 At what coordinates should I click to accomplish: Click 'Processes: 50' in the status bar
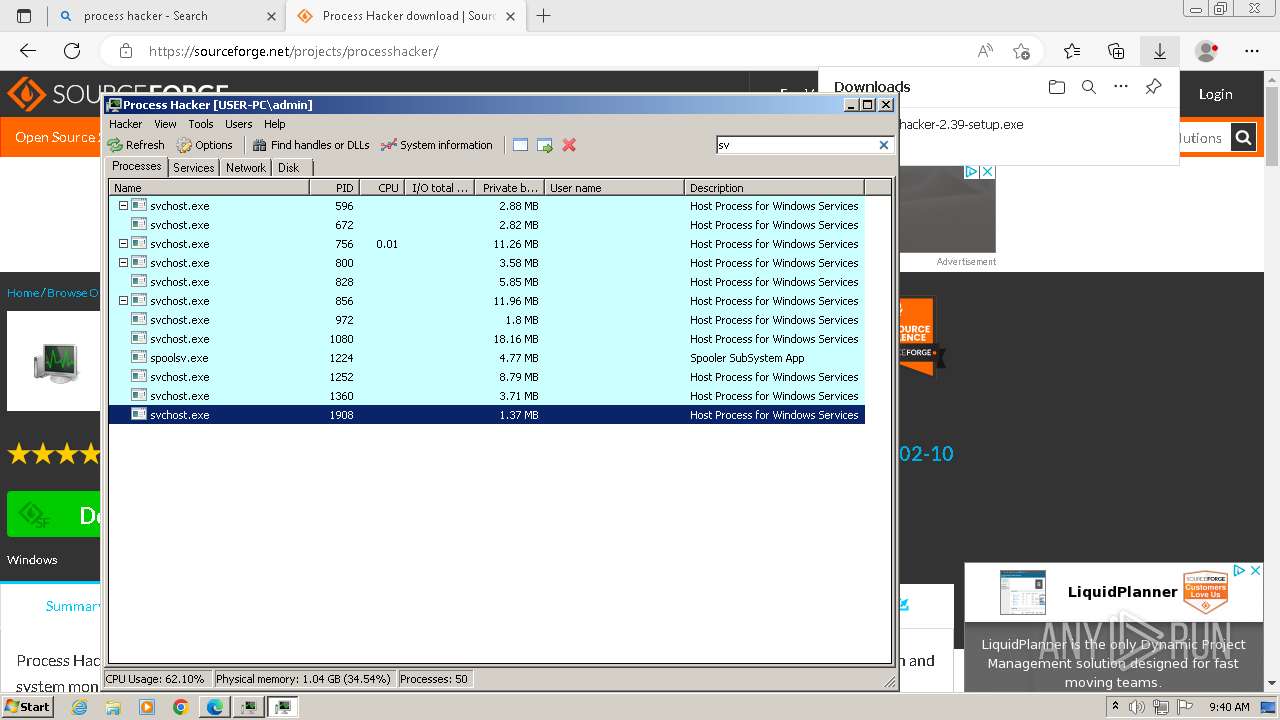click(434, 679)
